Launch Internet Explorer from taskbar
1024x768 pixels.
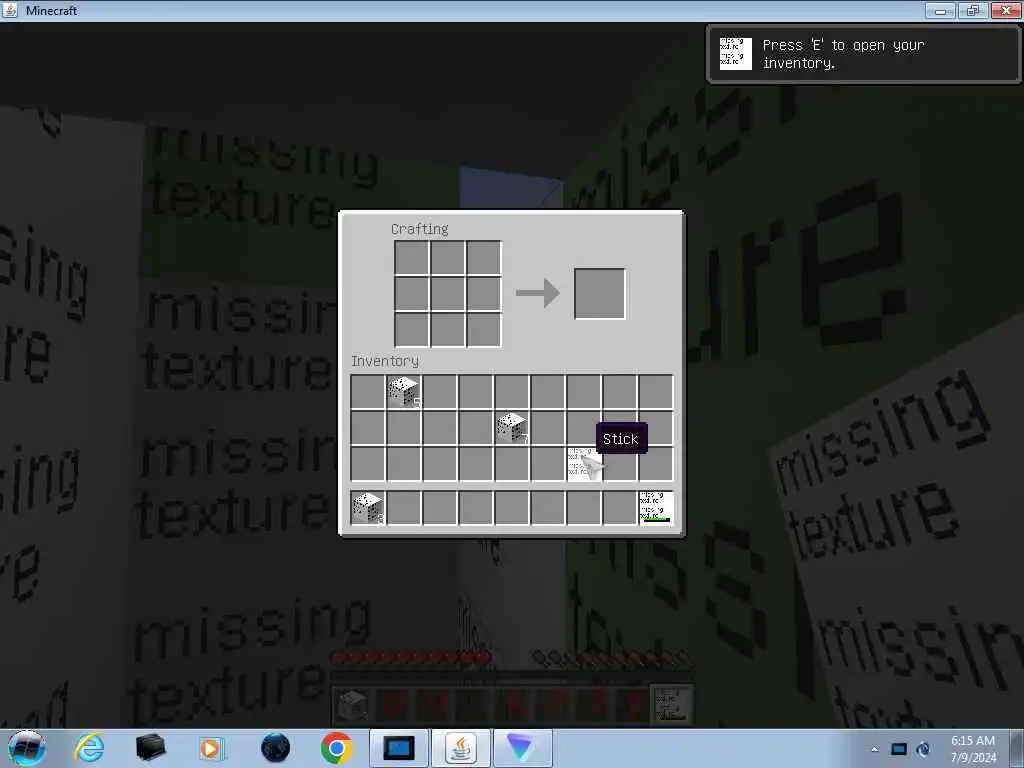tap(89, 748)
